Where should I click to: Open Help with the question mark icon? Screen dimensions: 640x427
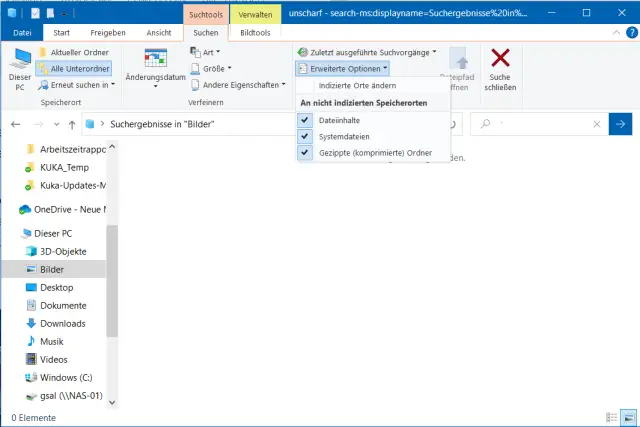[x=632, y=33]
